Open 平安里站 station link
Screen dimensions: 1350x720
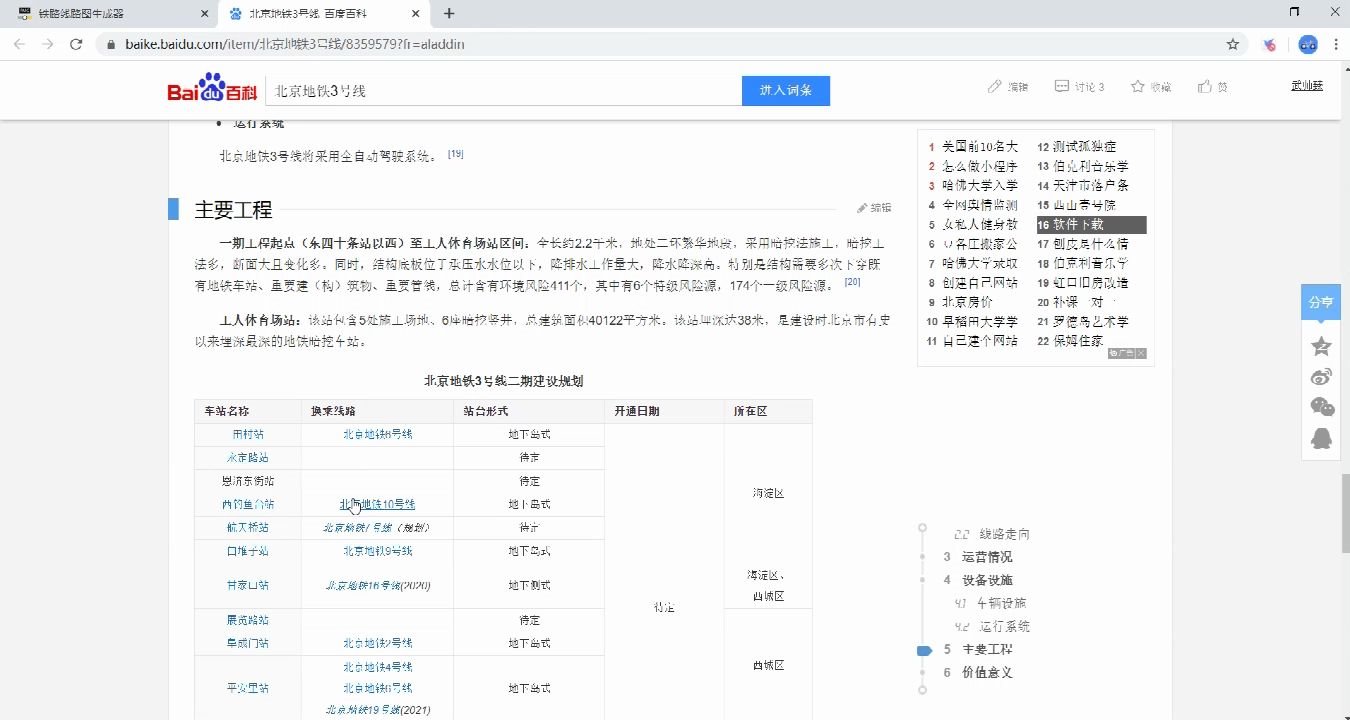(x=248, y=688)
